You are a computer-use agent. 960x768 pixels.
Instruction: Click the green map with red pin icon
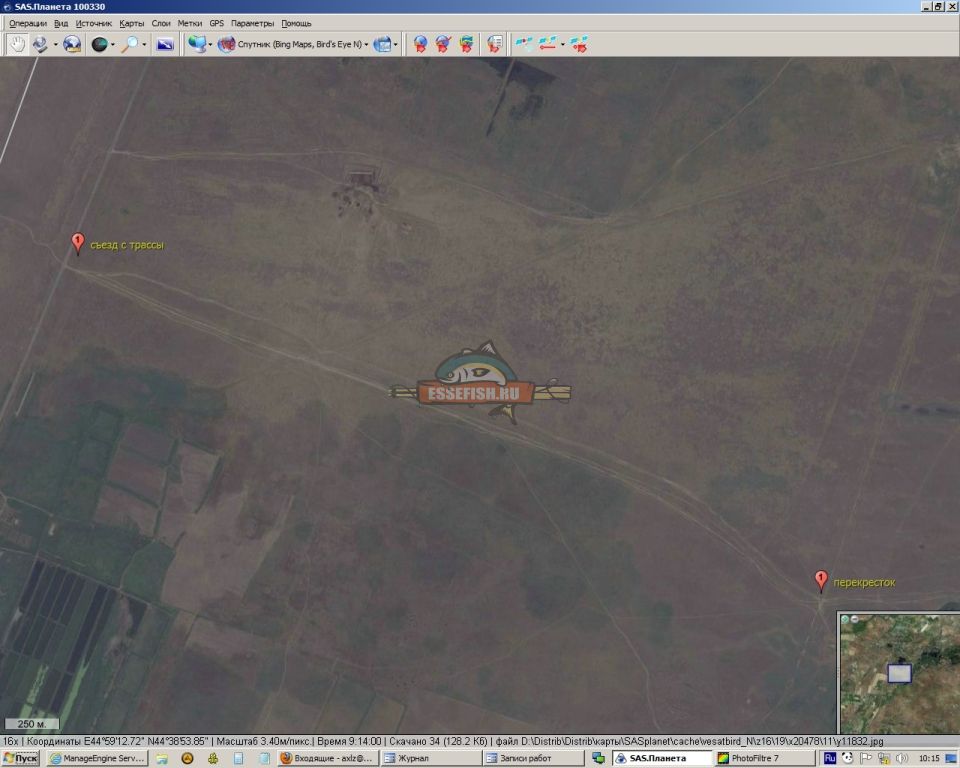pyautogui.click(x=466, y=44)
